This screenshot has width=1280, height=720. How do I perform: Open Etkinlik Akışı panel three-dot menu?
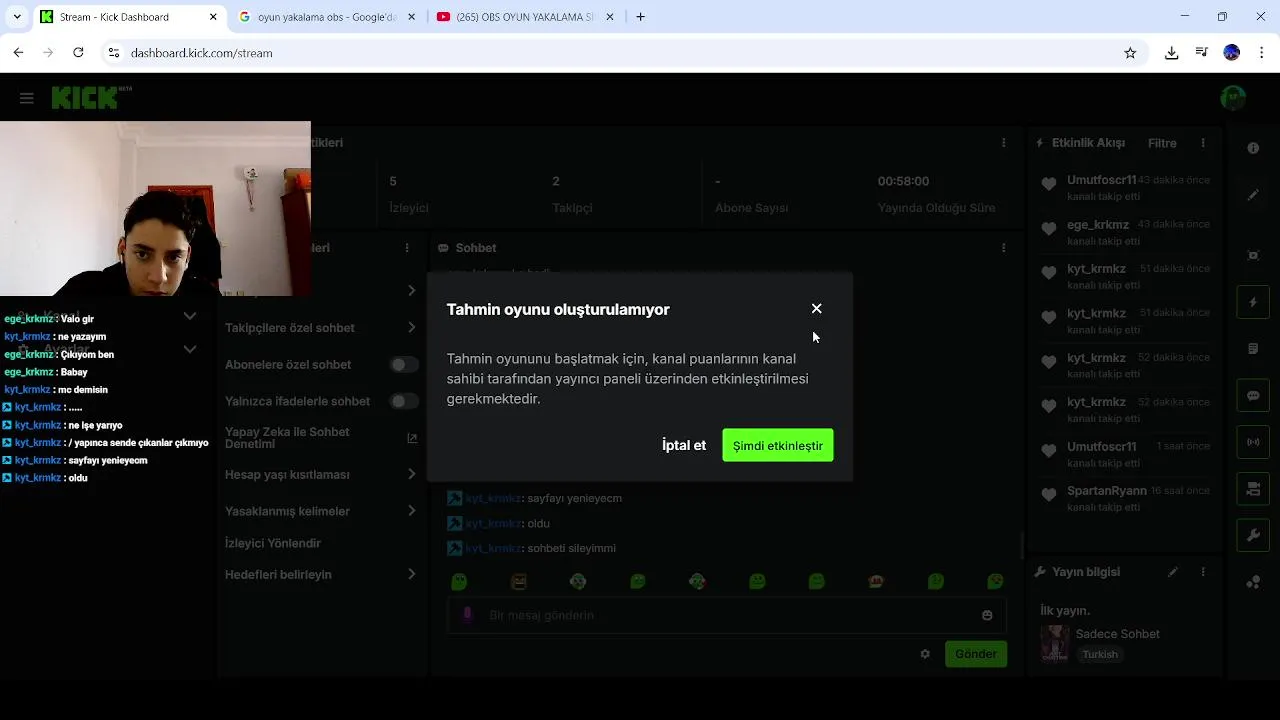(1203, 143)
